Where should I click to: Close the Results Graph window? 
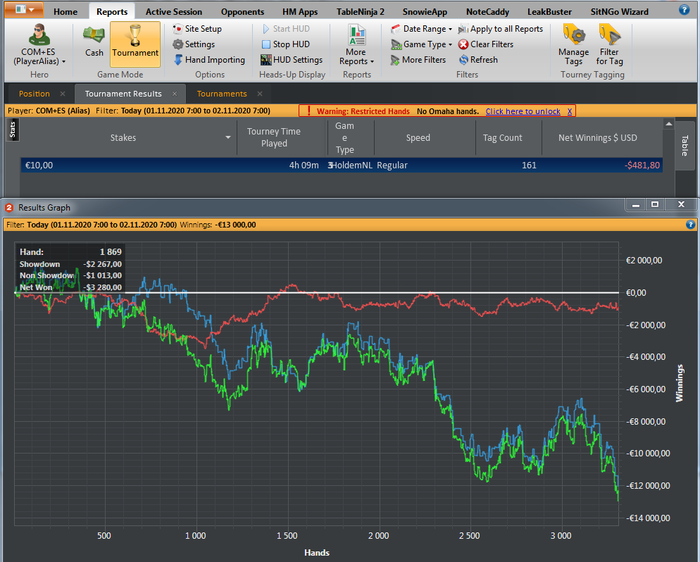tap(681, 205)
